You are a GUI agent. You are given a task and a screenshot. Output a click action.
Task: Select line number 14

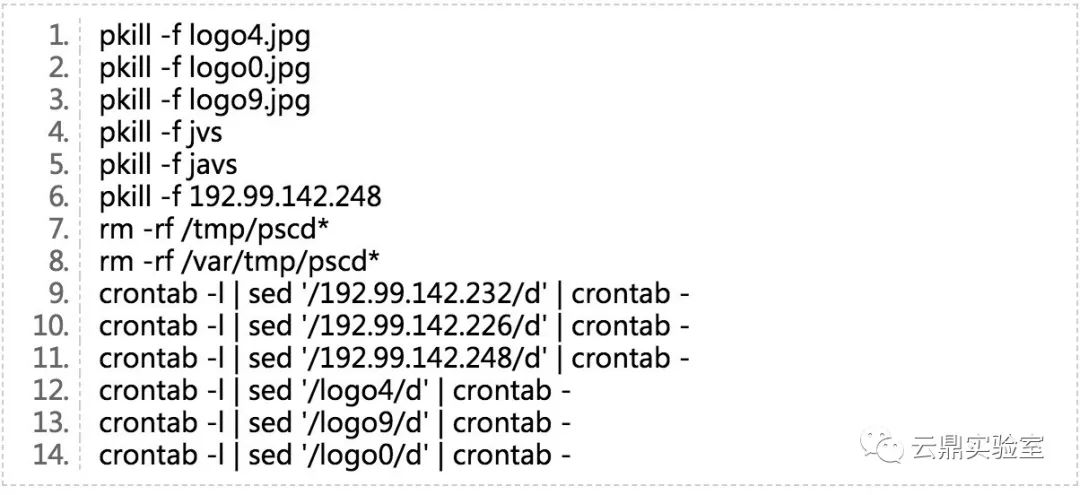point(52,456)
